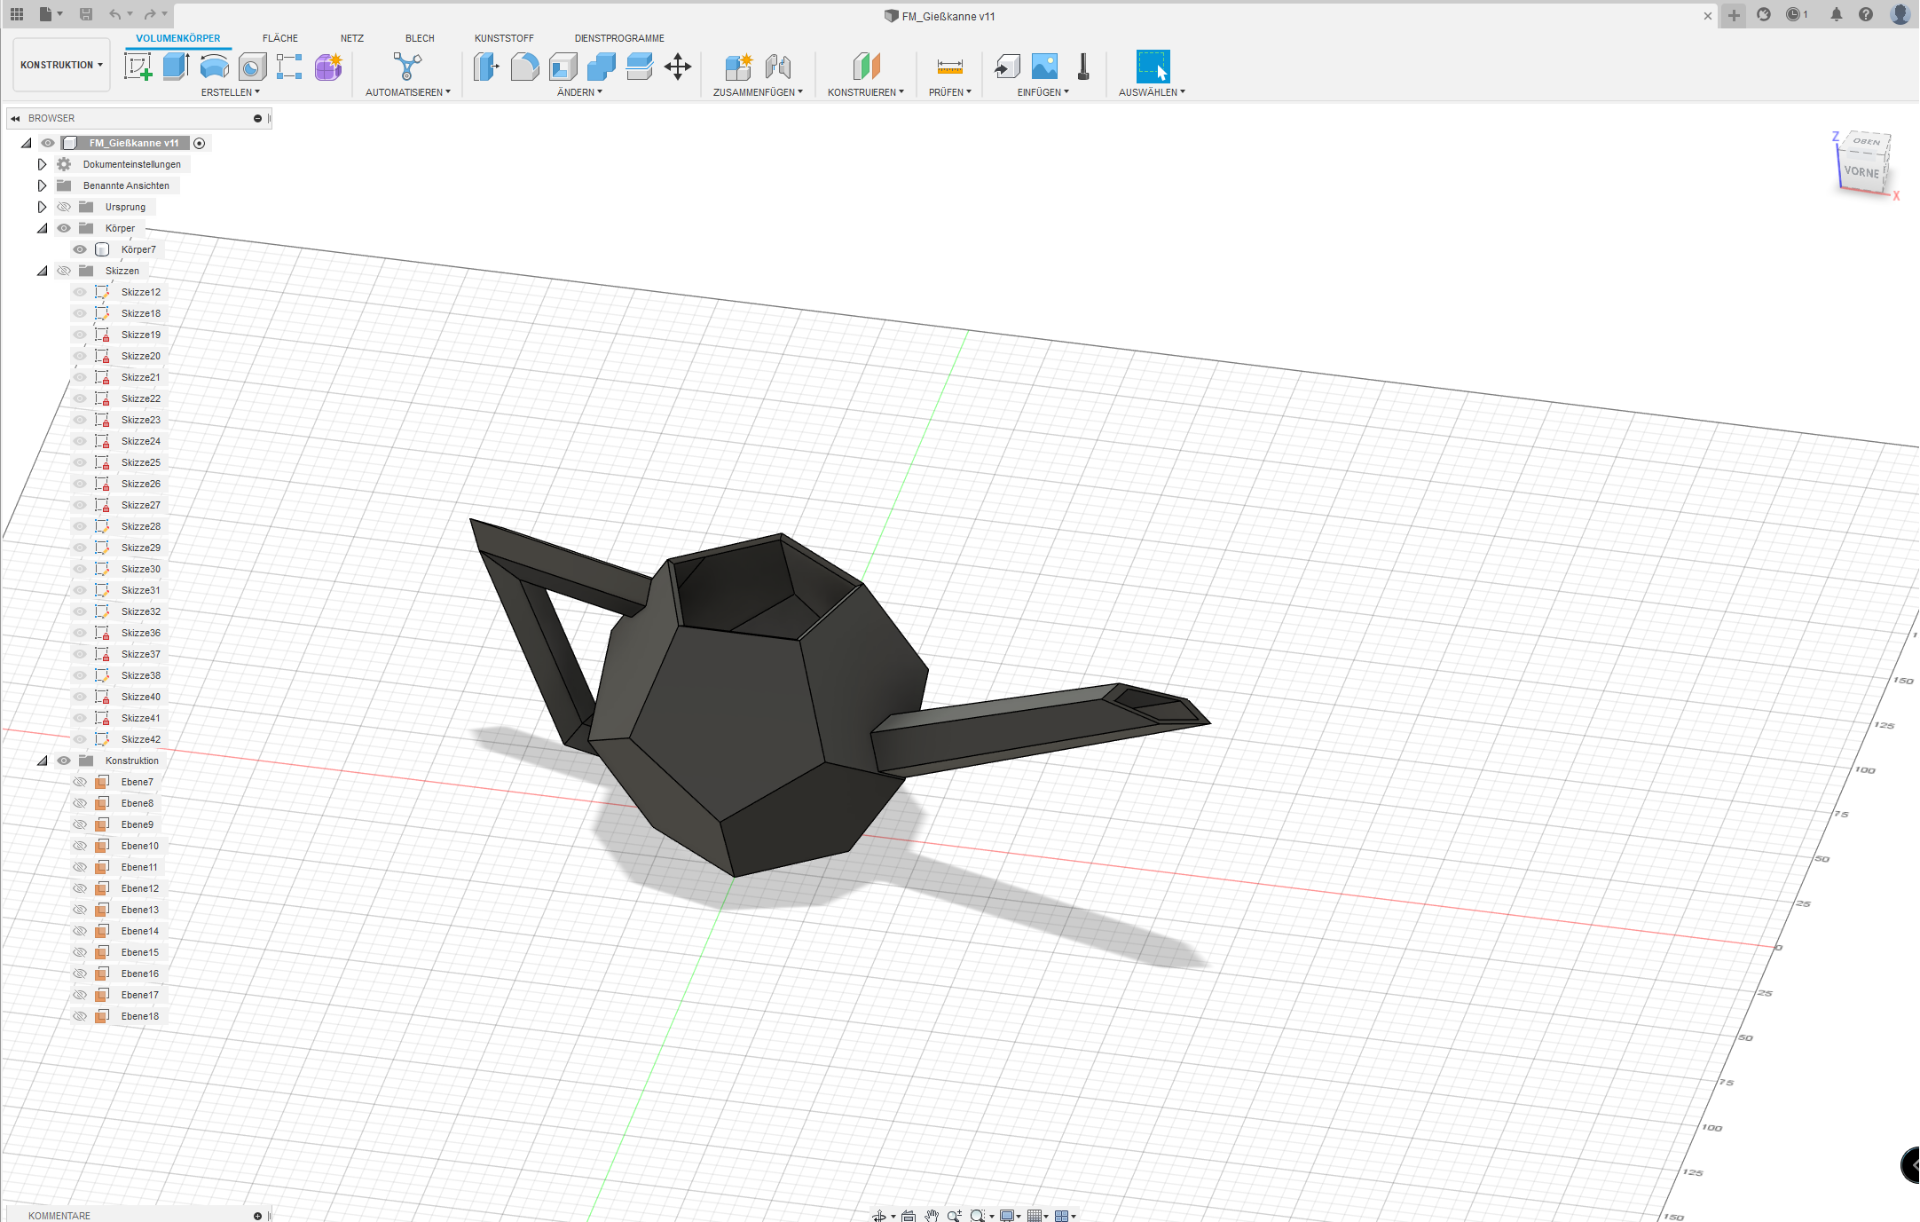Select the New Component tool
Screen dimensions: 1920x1222
pyautogui.click(x=738, y=67)
